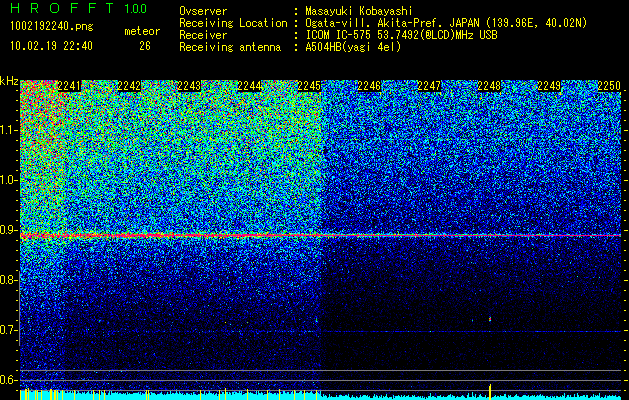Click the time marker 2249

point(549,86)
